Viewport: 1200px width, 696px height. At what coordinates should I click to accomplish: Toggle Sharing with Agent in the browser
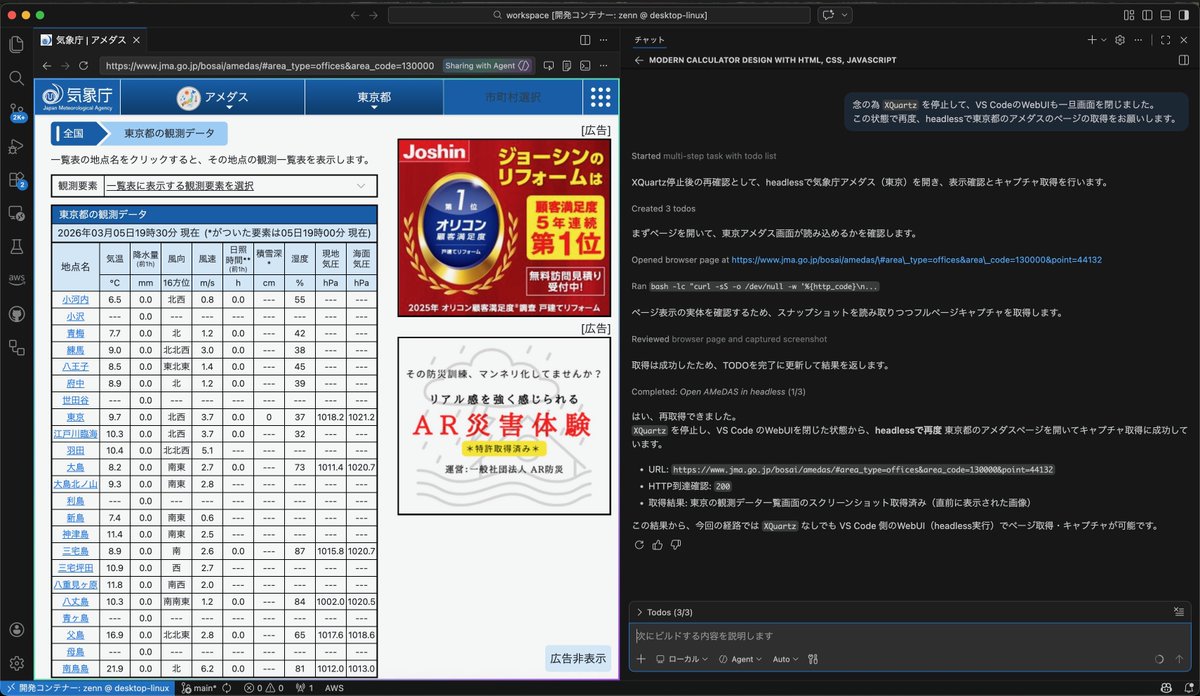tap(487, 65)
